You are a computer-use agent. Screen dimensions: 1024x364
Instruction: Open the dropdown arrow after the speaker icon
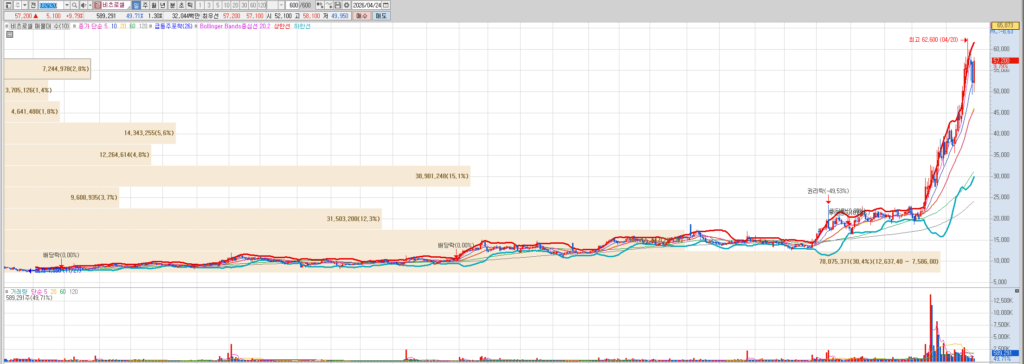pos(89,5)
